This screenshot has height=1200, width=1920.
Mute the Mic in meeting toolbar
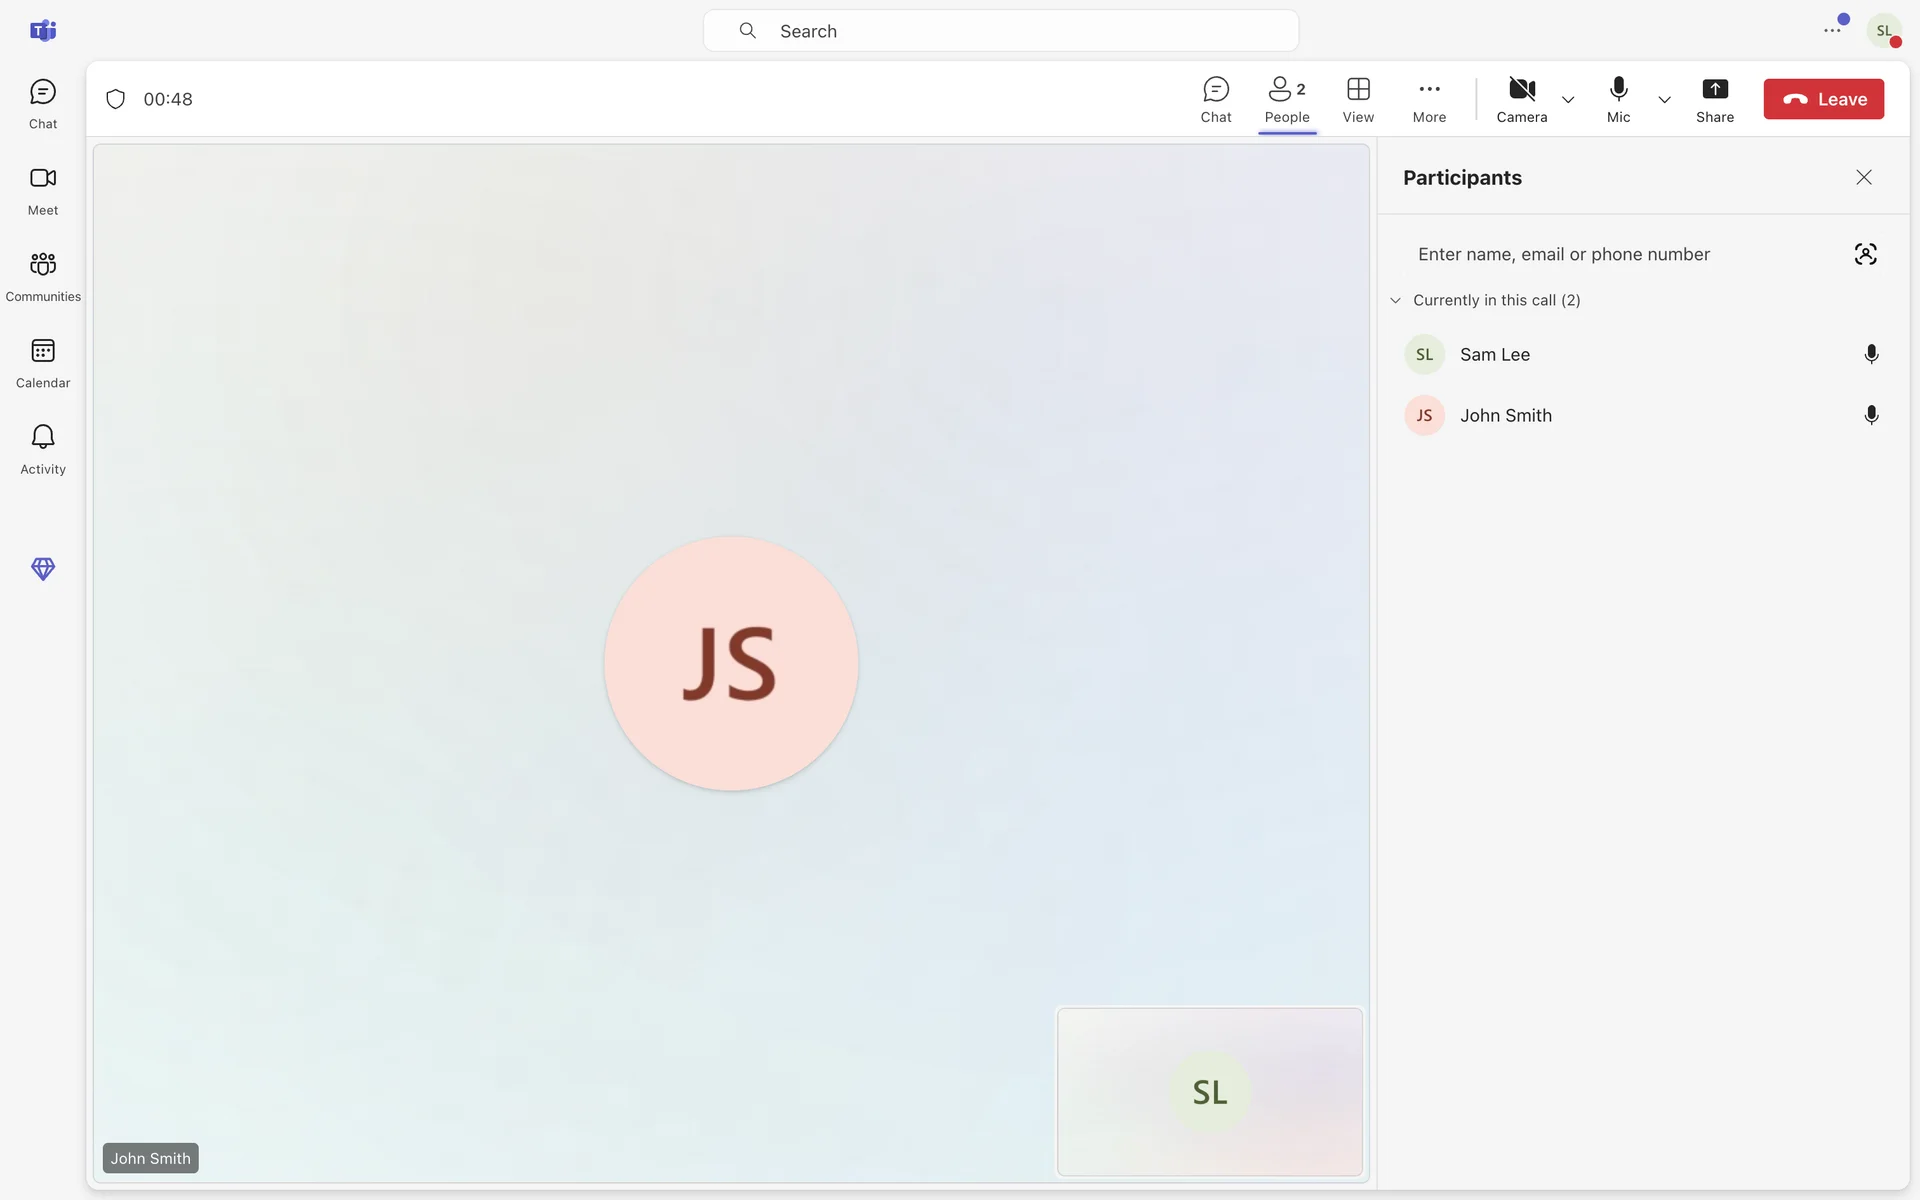(x=1618, y=99)
